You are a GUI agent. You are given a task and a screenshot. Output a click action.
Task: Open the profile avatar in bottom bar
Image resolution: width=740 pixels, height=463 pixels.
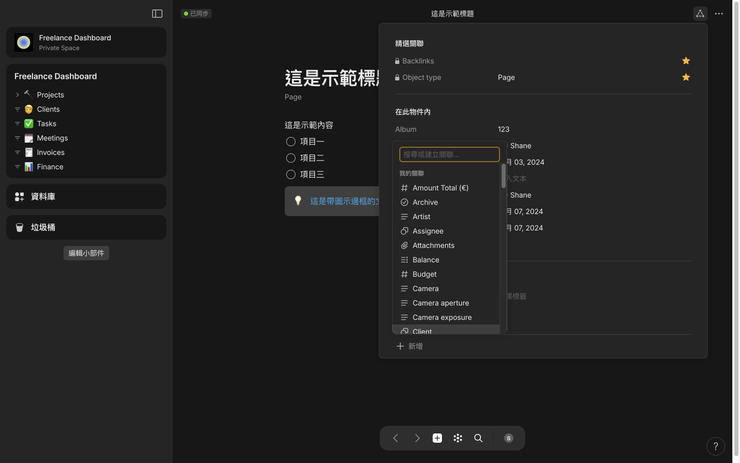click(508, 438)
